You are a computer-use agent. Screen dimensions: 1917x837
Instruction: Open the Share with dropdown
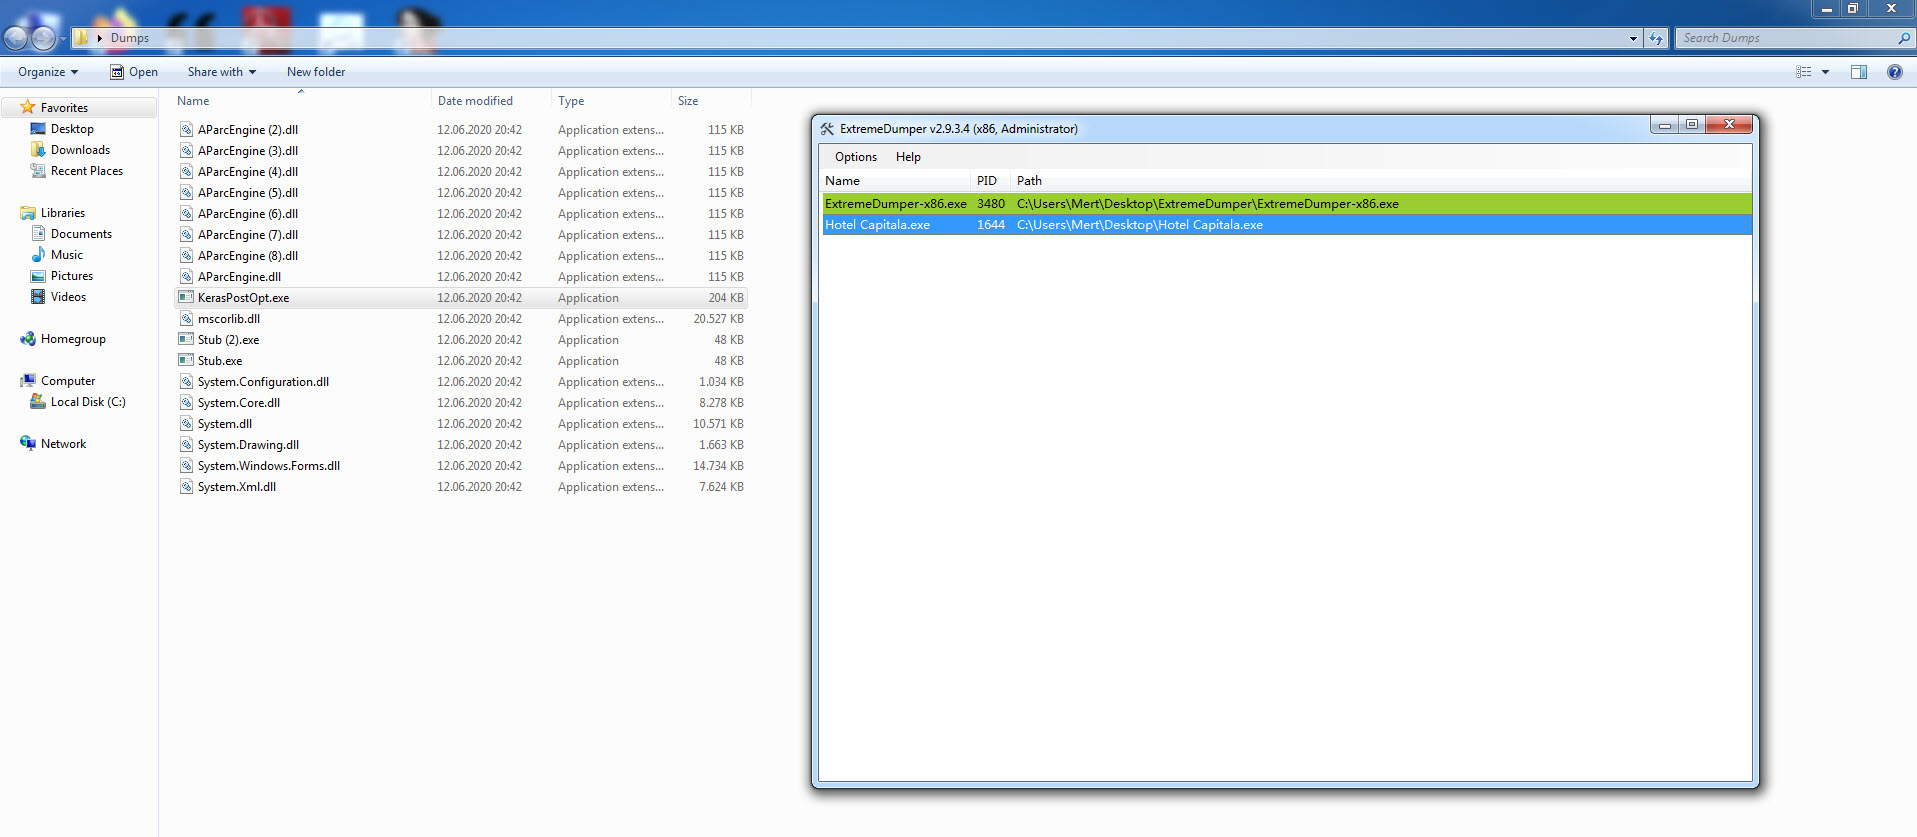point(221,72)
